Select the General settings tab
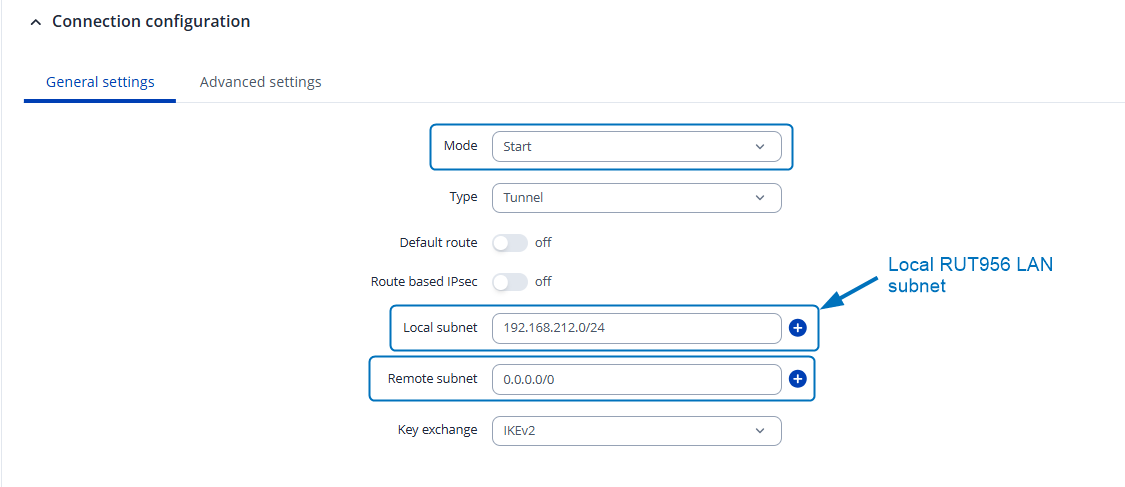 tap(100, 82)
